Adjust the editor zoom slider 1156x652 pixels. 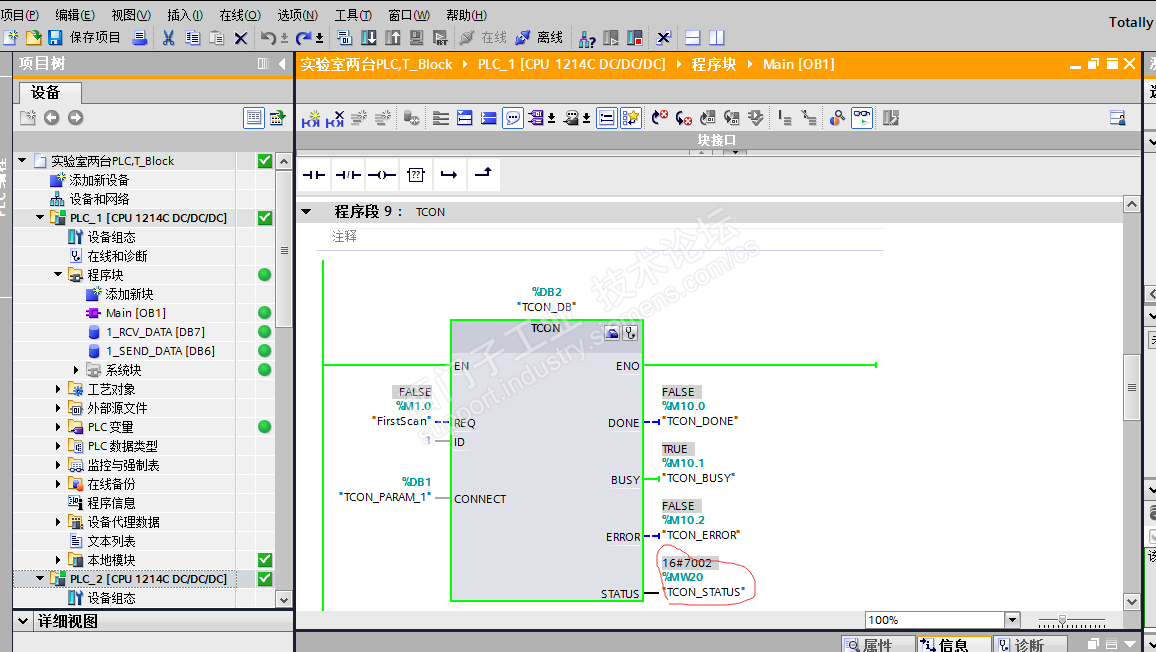[x=1062, y=621]
